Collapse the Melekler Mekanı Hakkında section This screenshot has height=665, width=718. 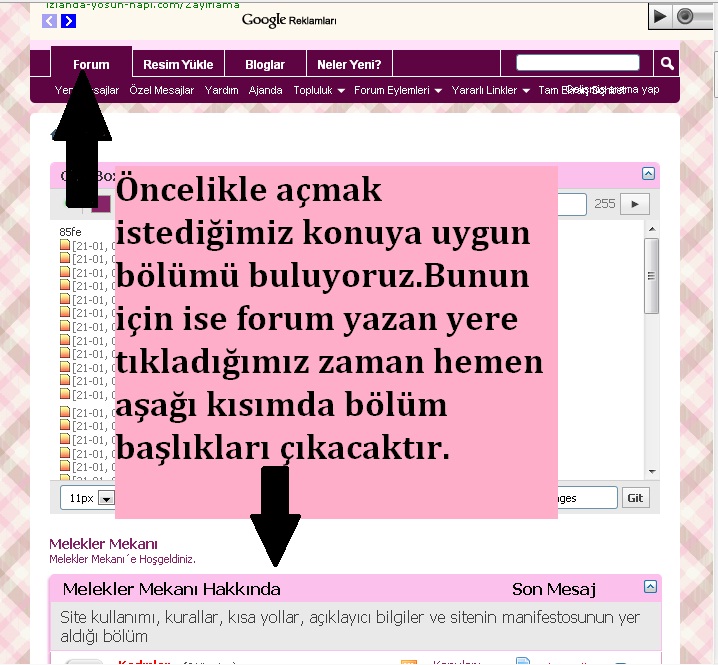tap(649, 587)
